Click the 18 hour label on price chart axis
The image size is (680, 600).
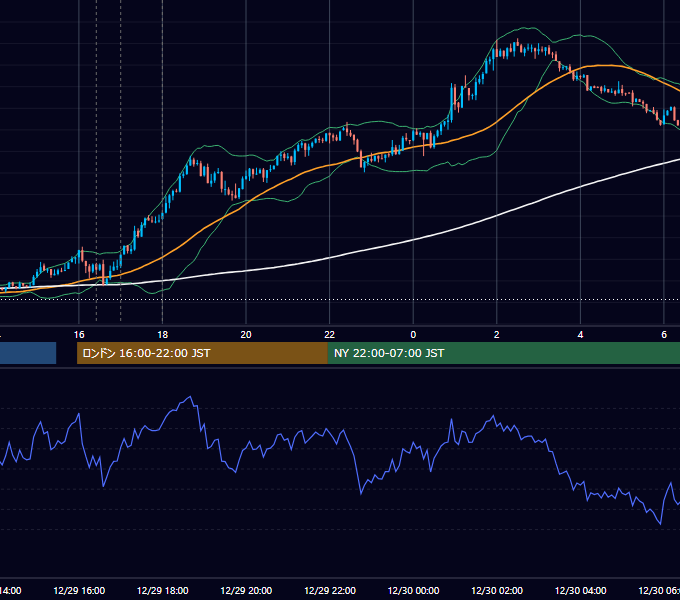163,335
